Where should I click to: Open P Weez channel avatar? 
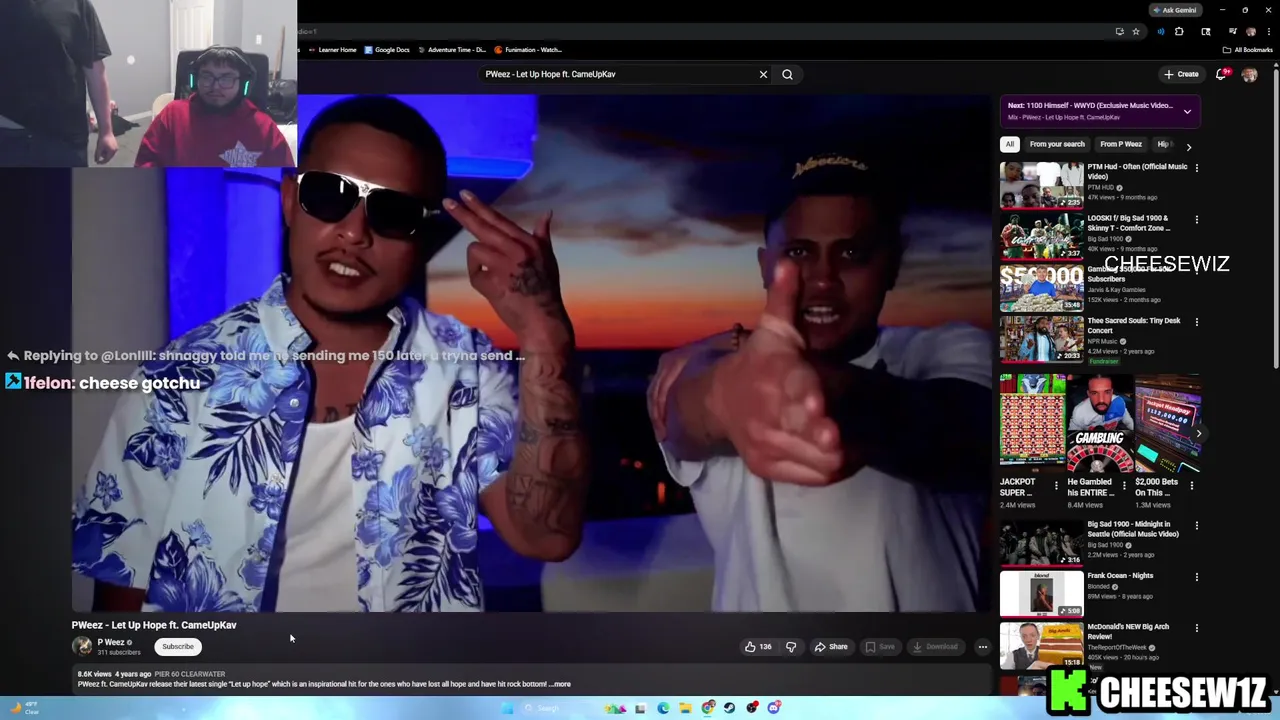[x=82, y=646]
